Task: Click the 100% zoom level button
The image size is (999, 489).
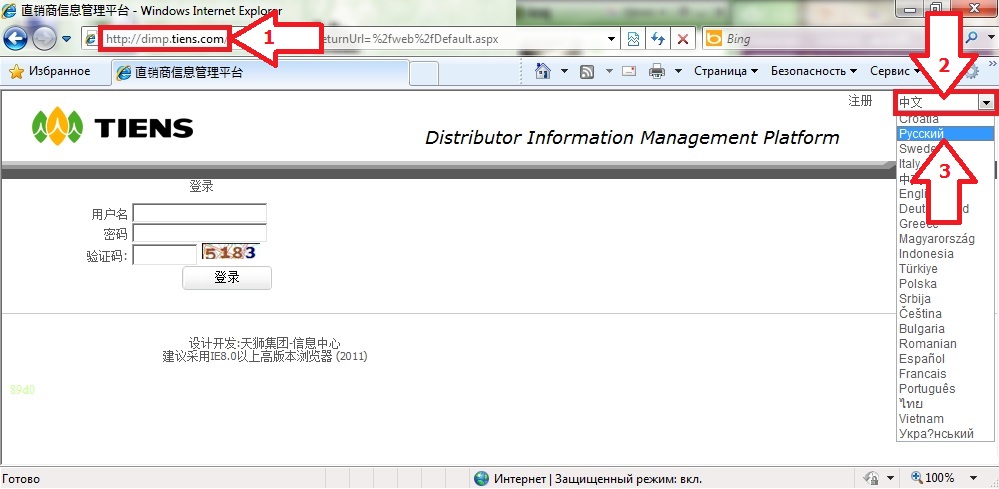Action: pos(933,478)
